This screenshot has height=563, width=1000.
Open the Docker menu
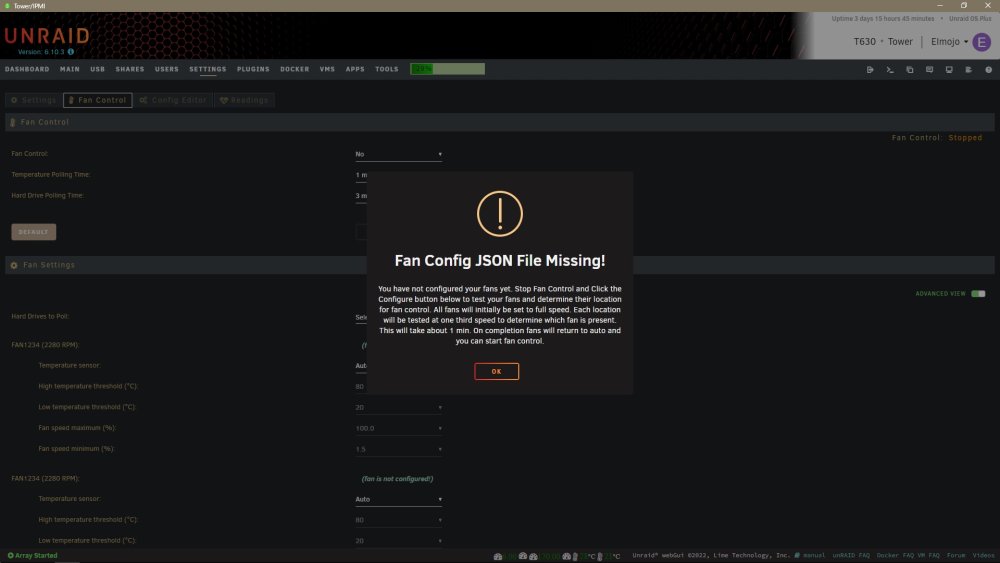[295, 69]
